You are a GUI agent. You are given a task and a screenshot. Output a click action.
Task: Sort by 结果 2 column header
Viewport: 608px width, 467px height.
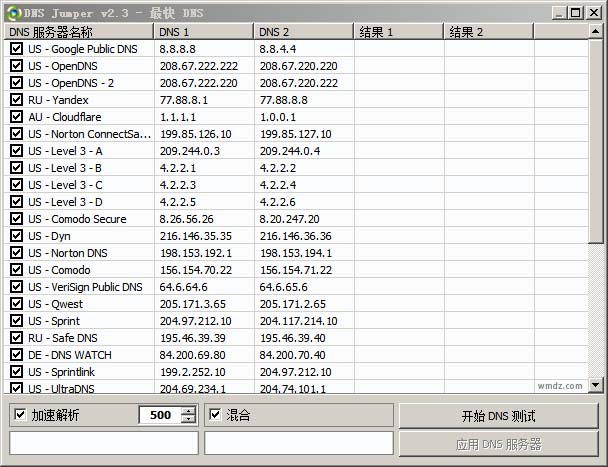pyautogui.click(x=488, y=32)
